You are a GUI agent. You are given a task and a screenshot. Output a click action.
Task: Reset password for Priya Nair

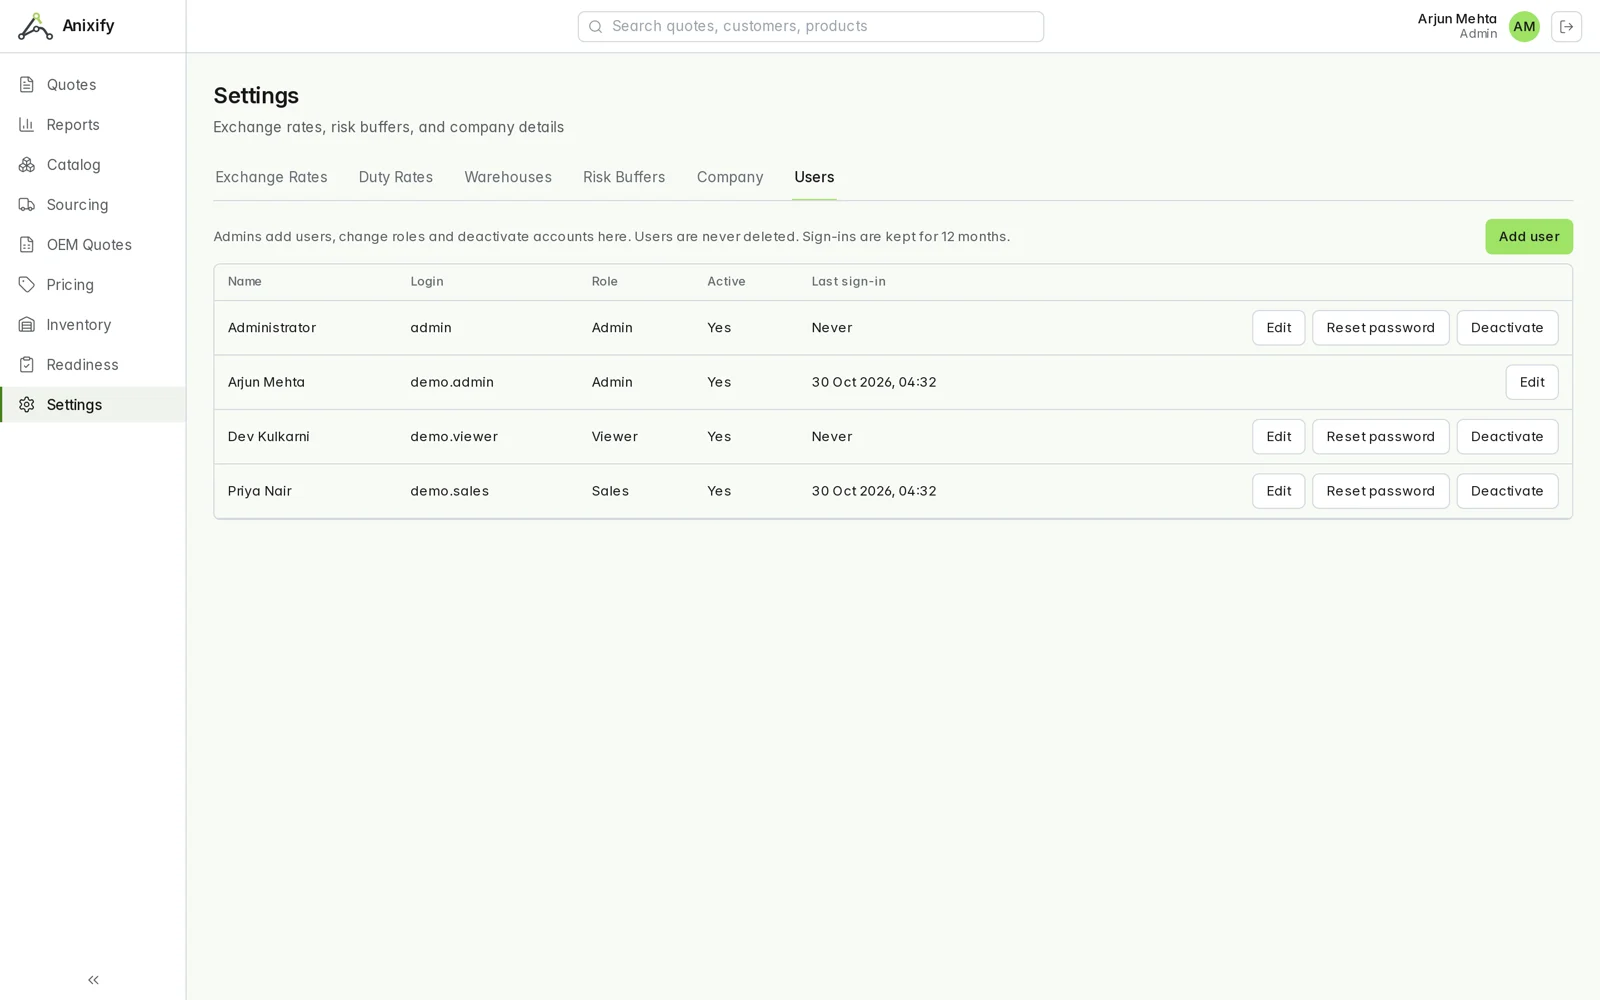pos(1380,491)
